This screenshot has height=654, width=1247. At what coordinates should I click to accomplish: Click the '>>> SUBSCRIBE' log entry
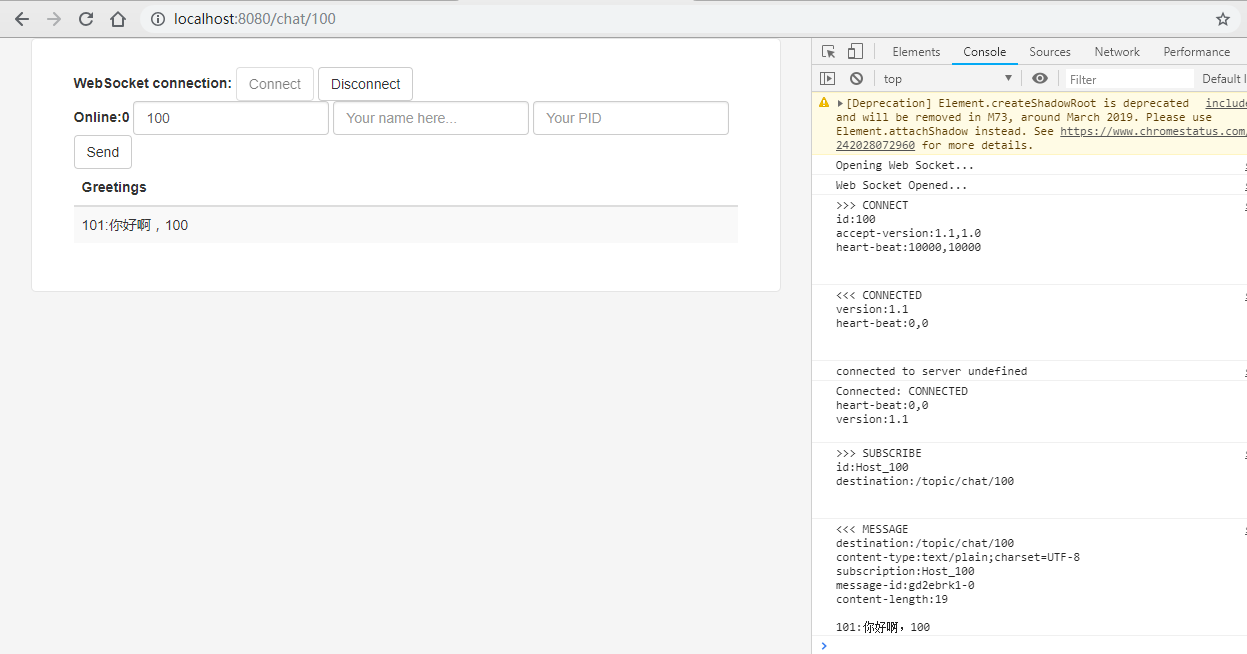(x=879, y=453)
